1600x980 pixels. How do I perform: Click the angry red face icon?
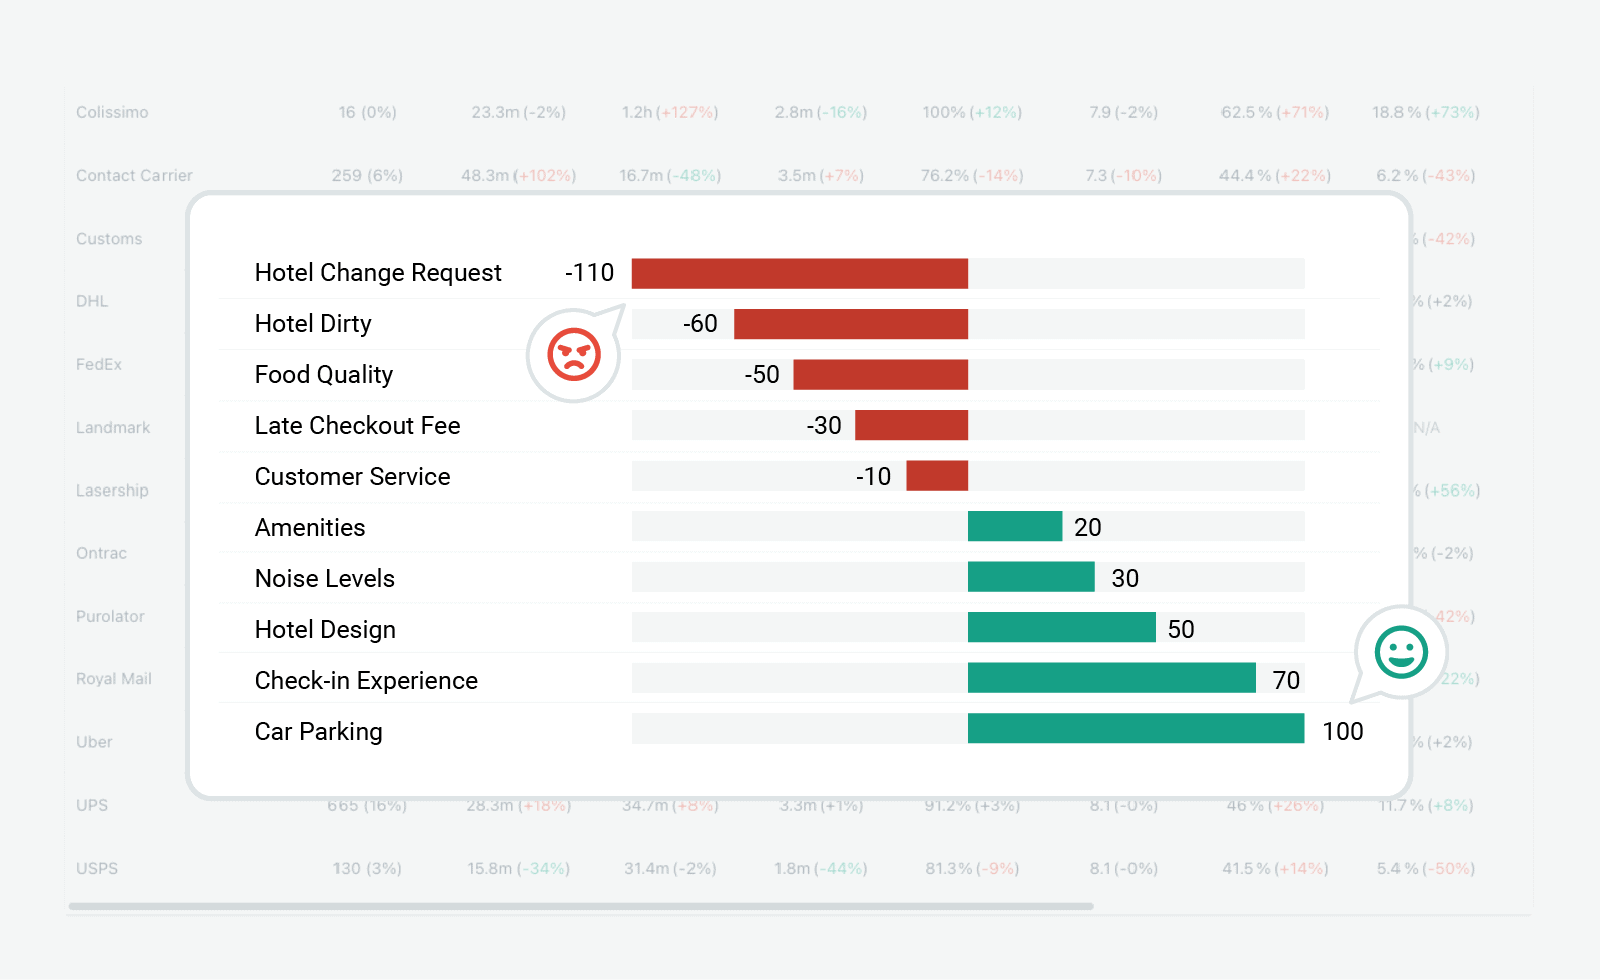coord(573,354)
